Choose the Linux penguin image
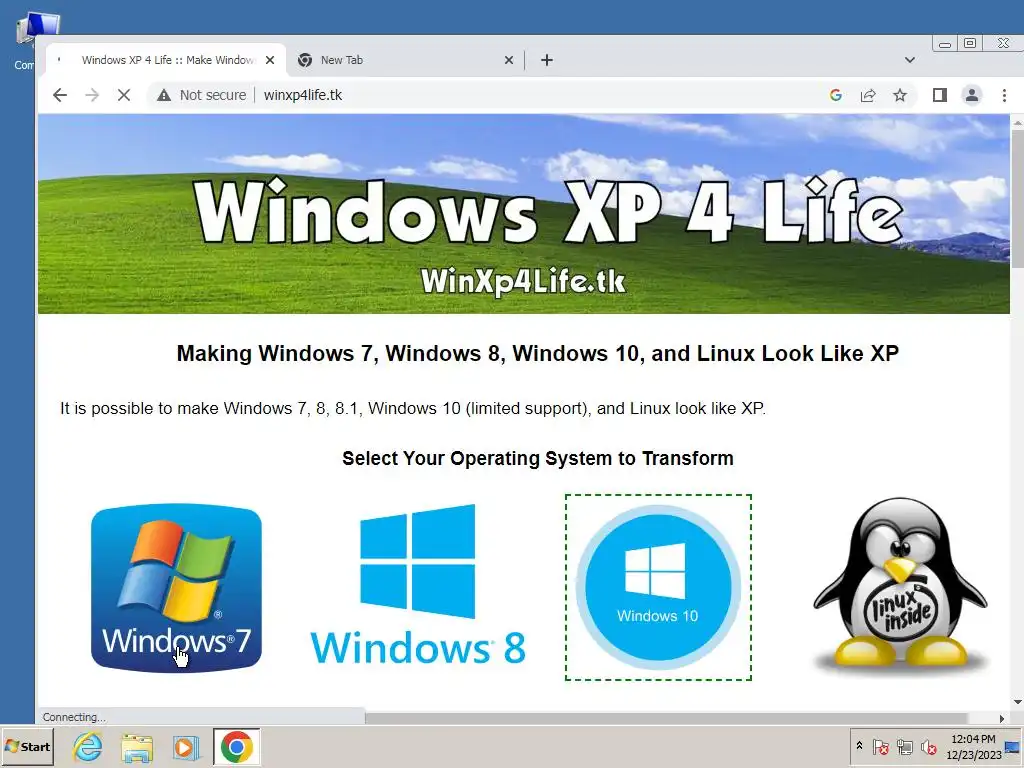The width and height of the screenshot is (1024, 768). [900, 585]
